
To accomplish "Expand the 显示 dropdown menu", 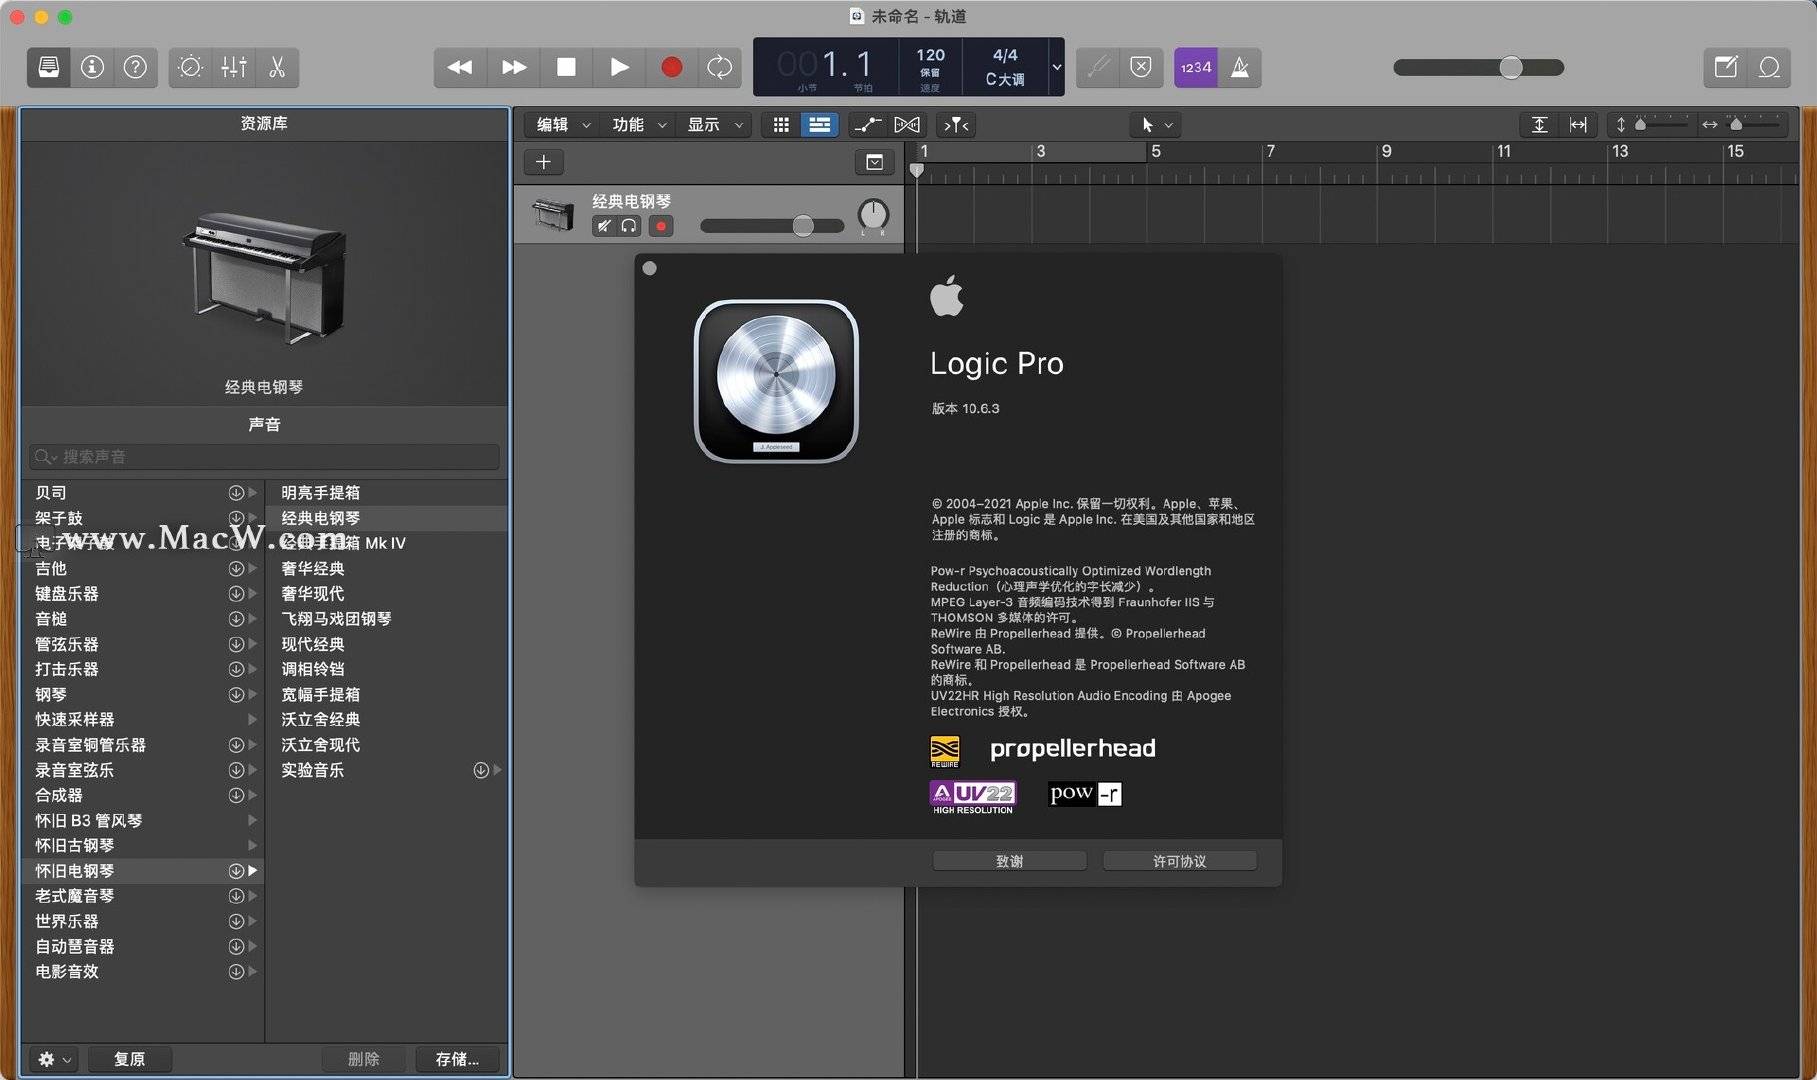I will tap(714, 125).
